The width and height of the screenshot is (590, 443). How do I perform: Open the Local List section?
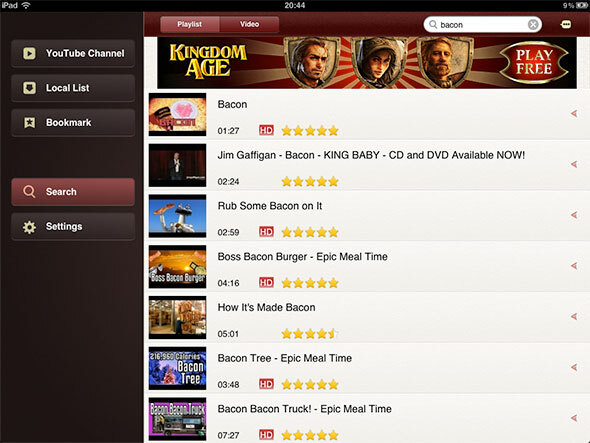73,88
